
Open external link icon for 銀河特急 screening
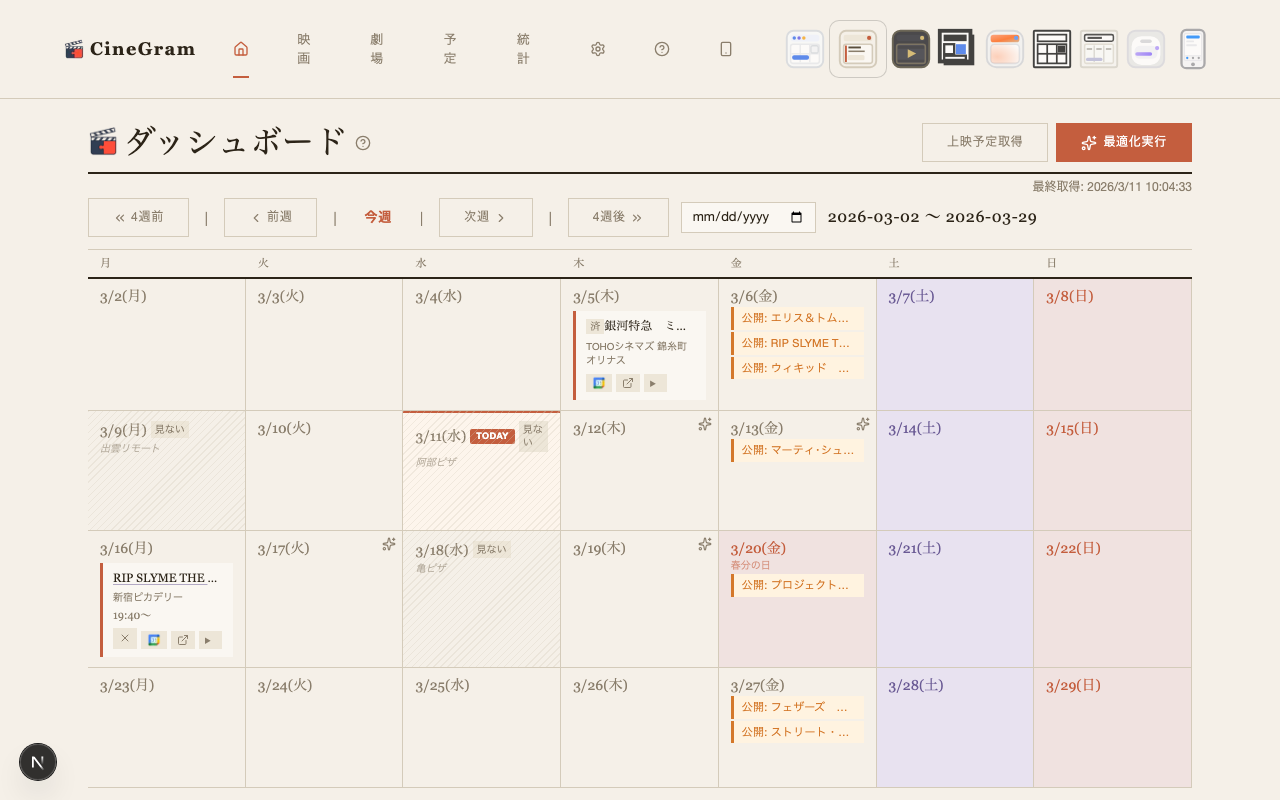628,383
